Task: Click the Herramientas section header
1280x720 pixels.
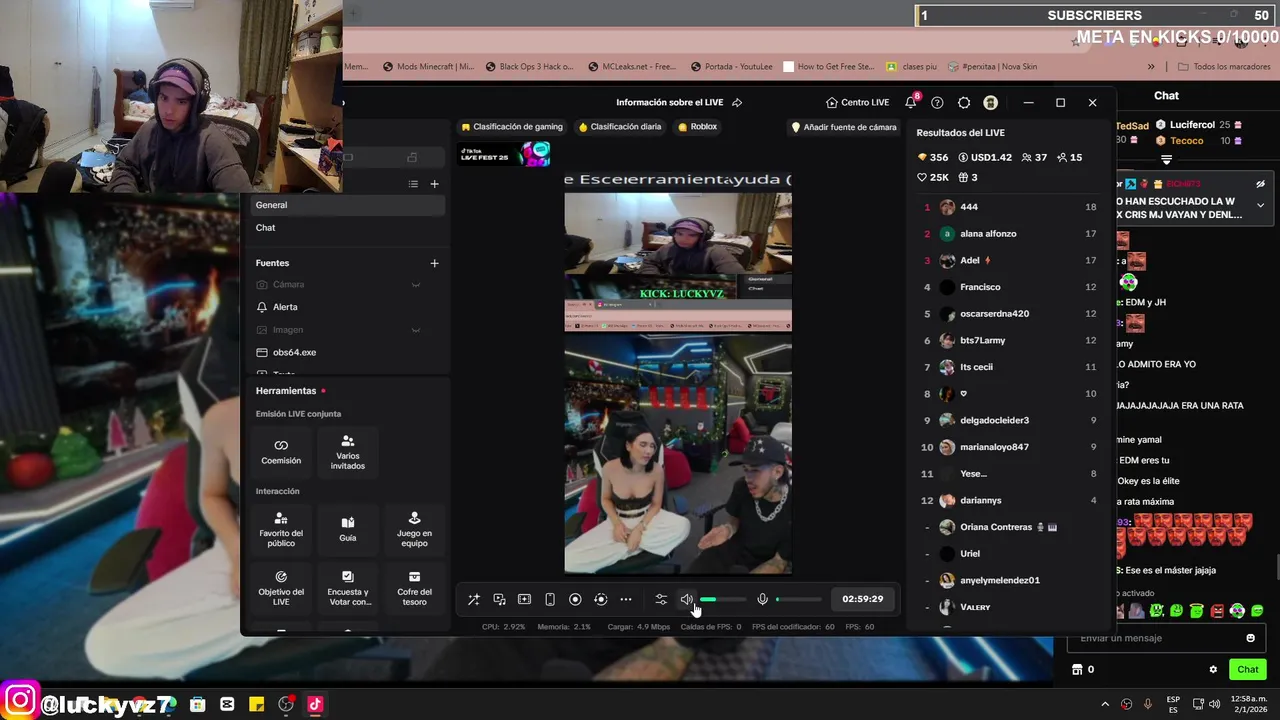Action: point(286,391)
